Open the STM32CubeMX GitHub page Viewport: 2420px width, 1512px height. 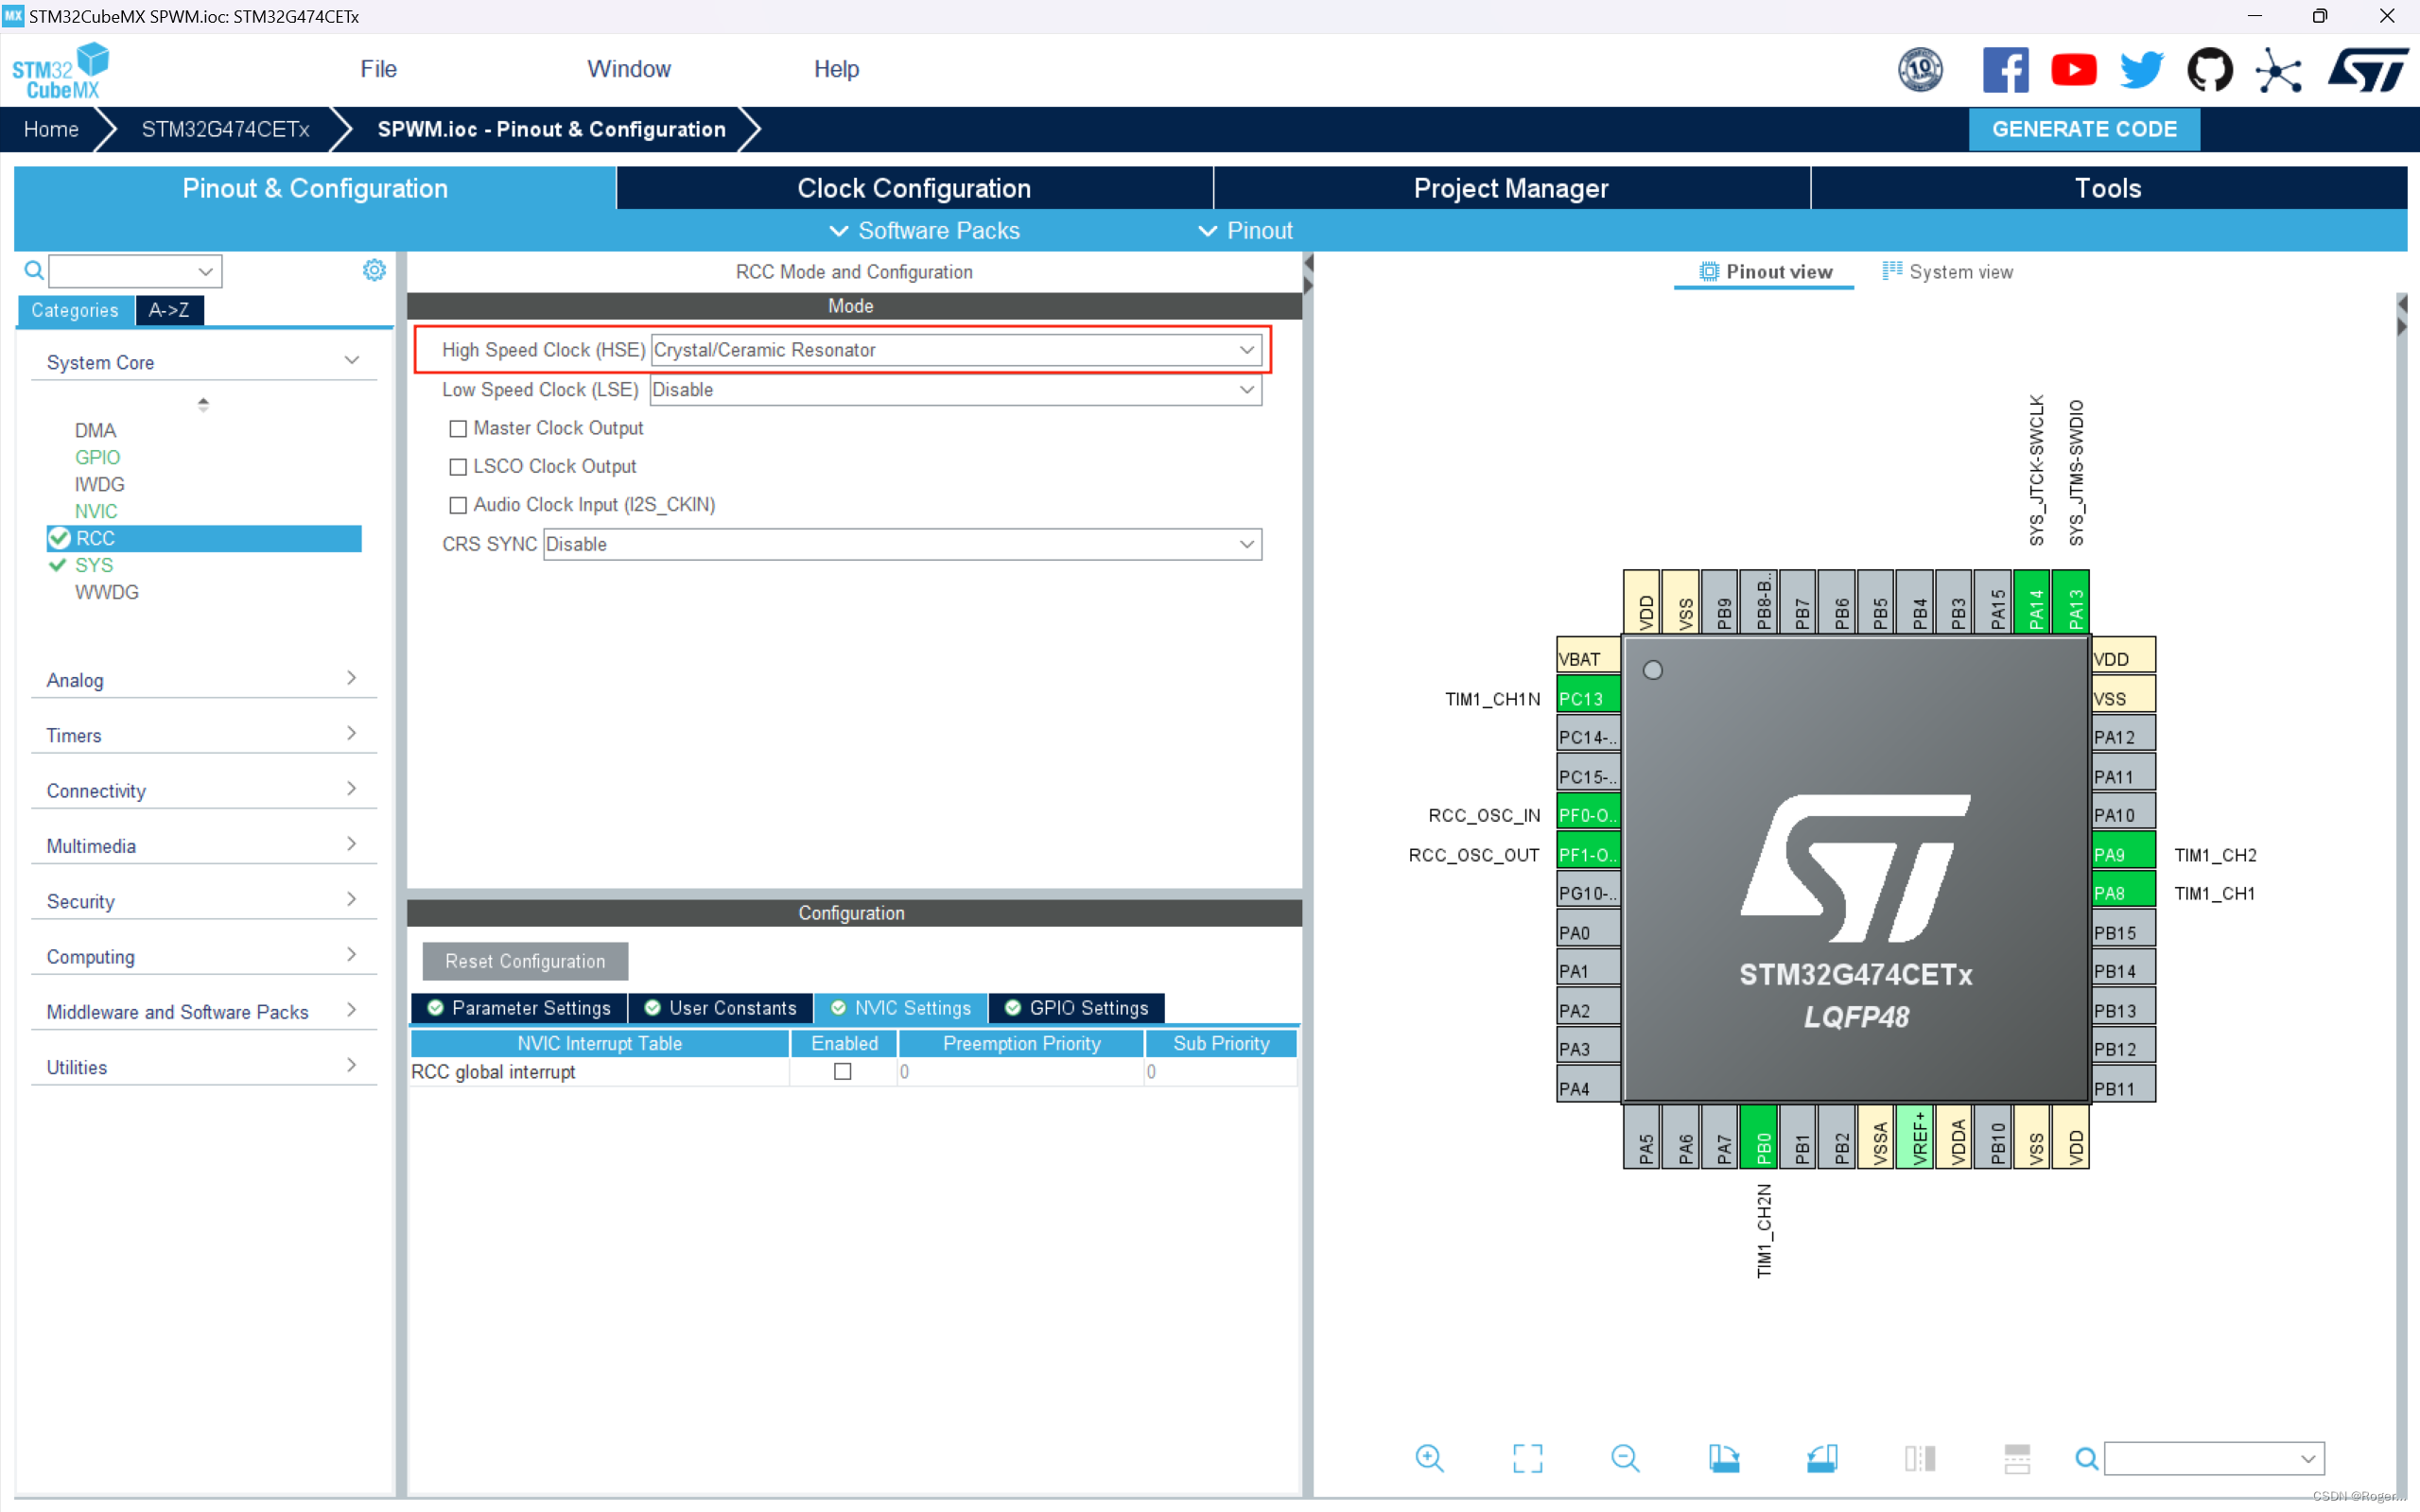[x=2211, y=70]
